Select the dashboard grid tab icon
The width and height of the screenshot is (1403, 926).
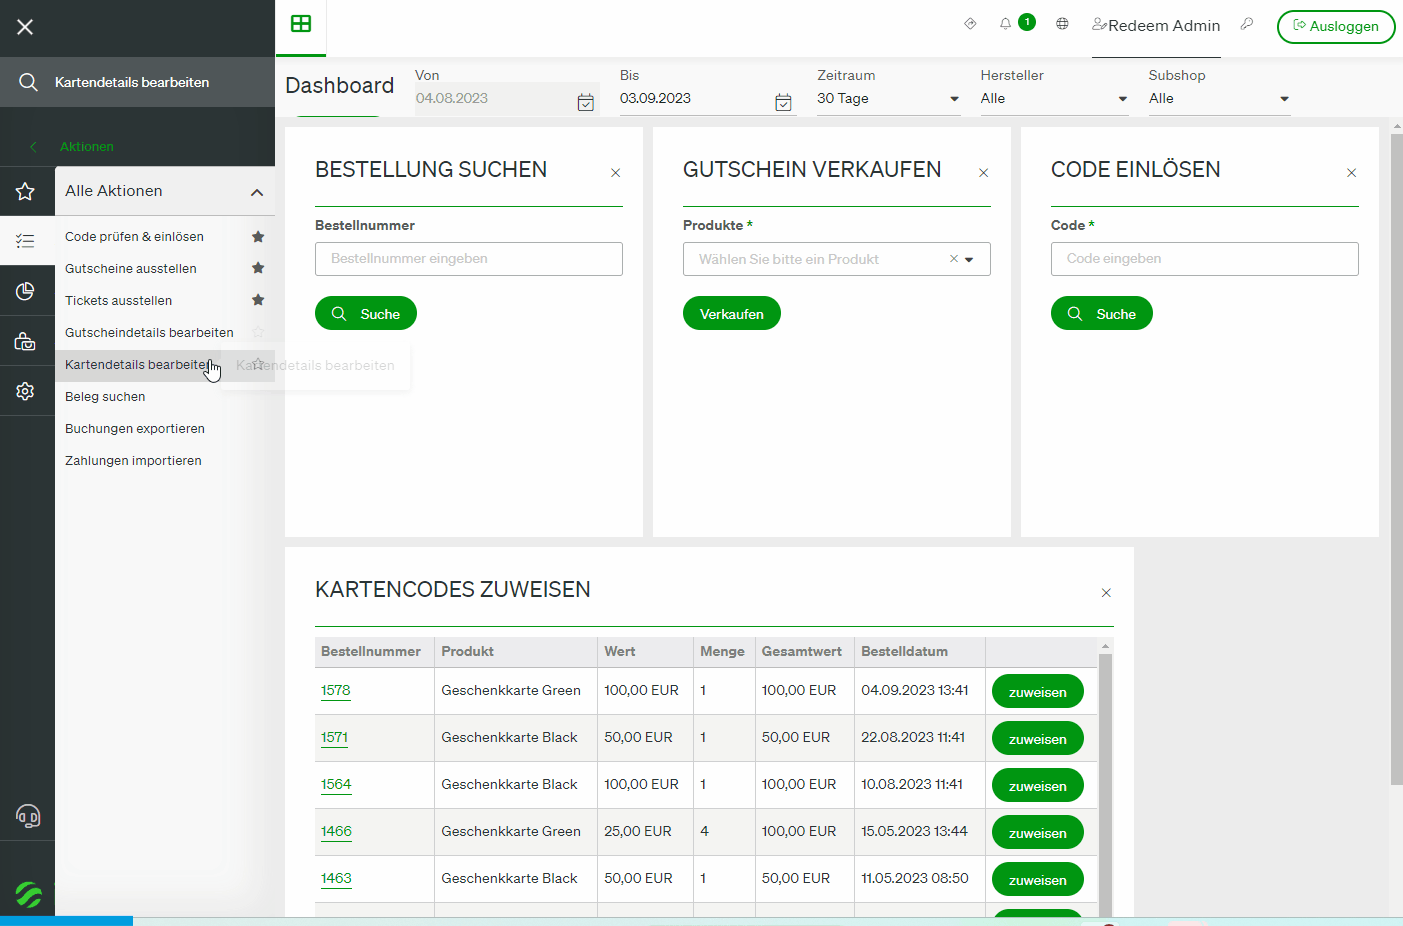[x=301, y=24]
